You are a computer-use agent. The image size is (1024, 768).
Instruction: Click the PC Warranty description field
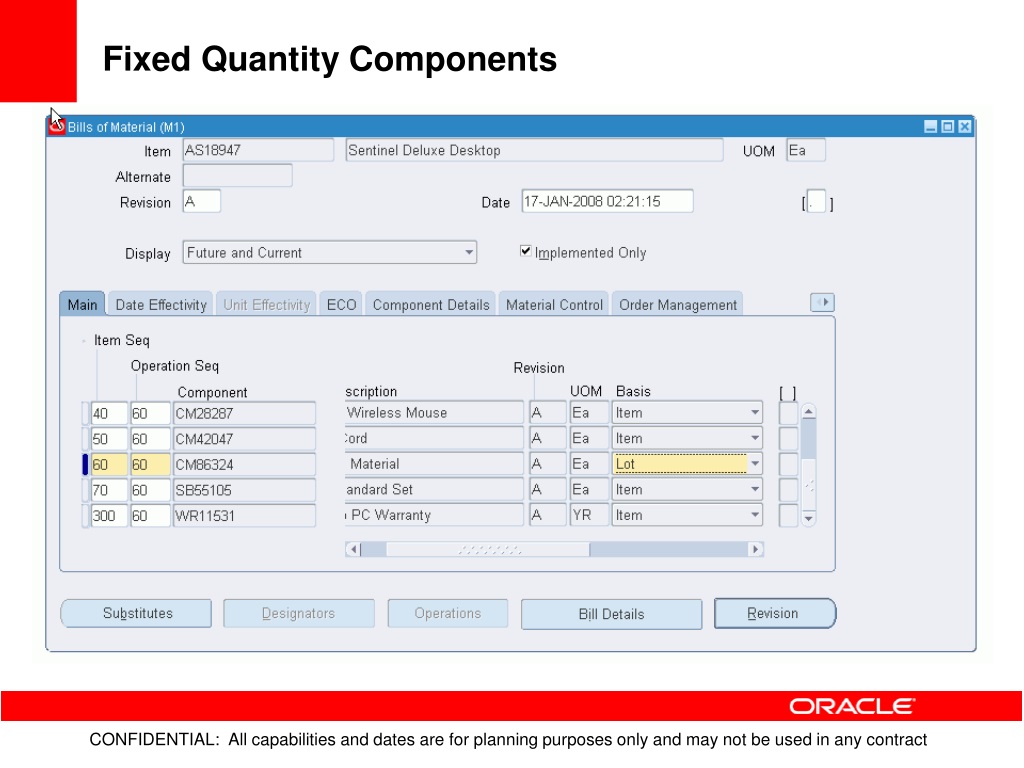point(434,515)
